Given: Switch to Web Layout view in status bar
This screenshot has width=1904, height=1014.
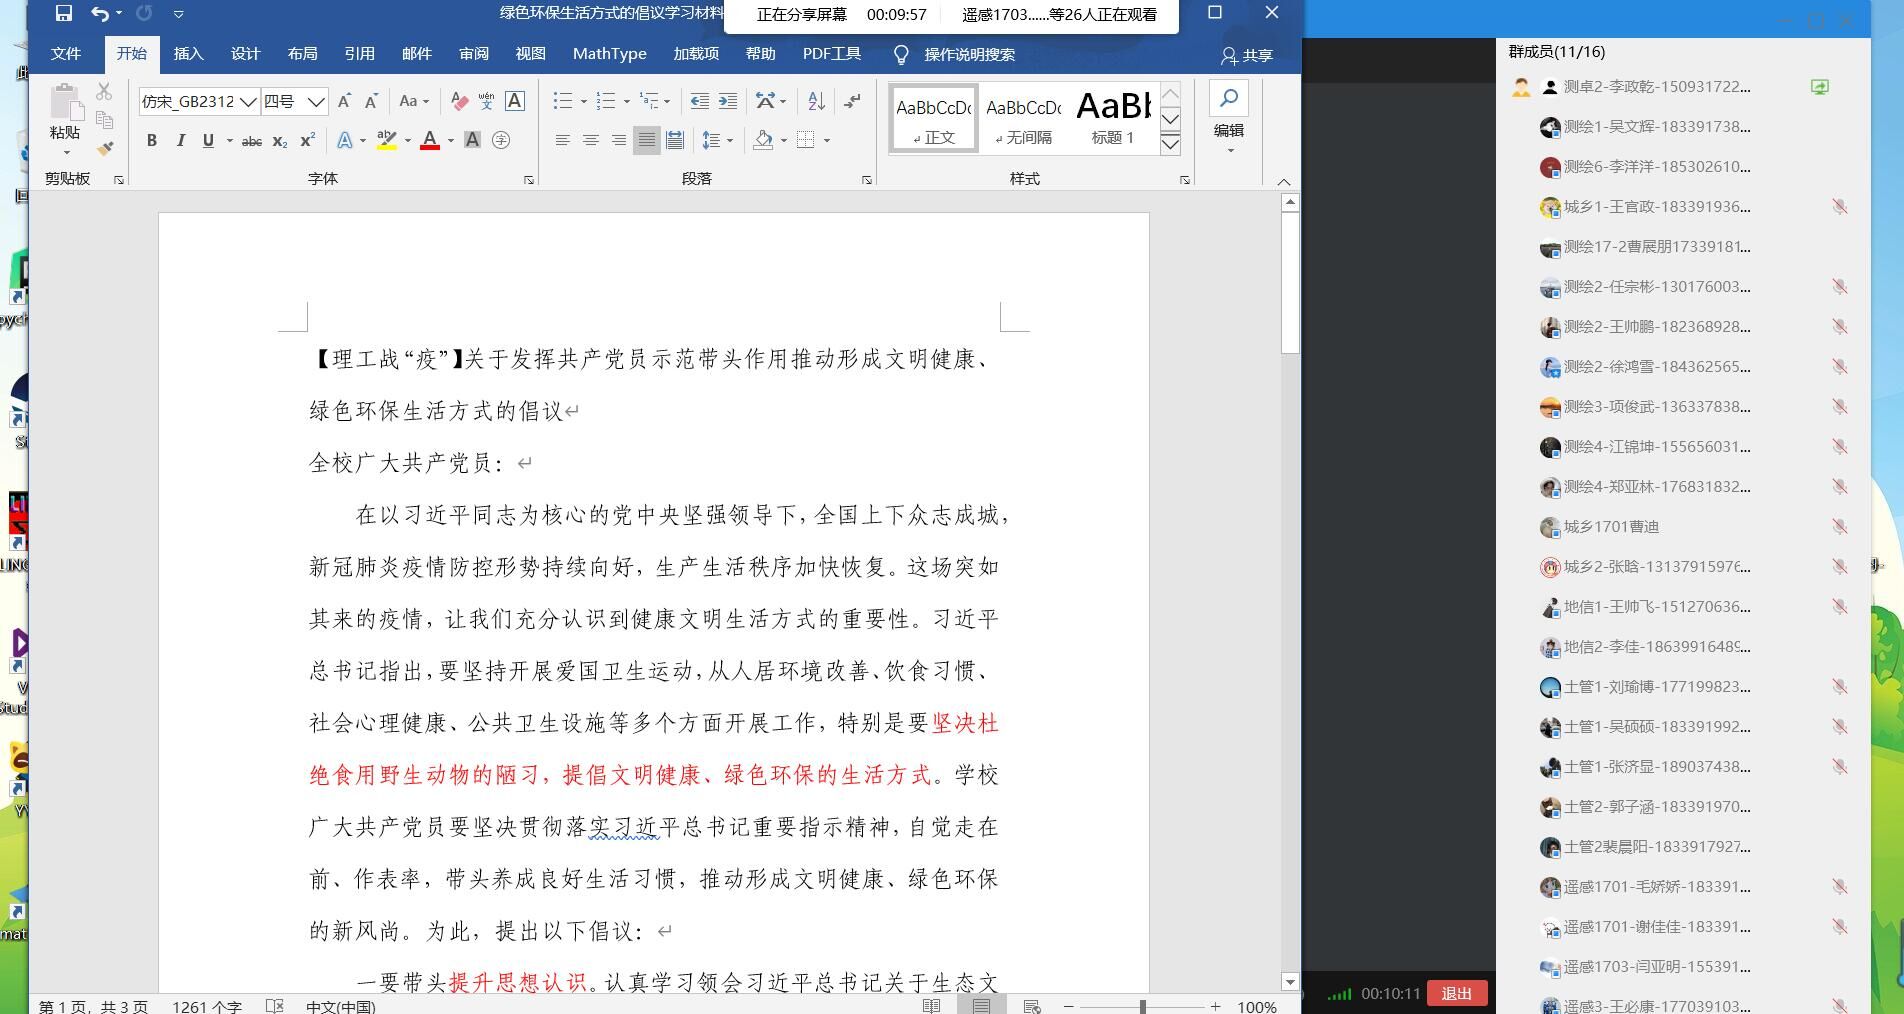Looking at the screenshot, I should pyautogui.click(x=1032, y=1006).
